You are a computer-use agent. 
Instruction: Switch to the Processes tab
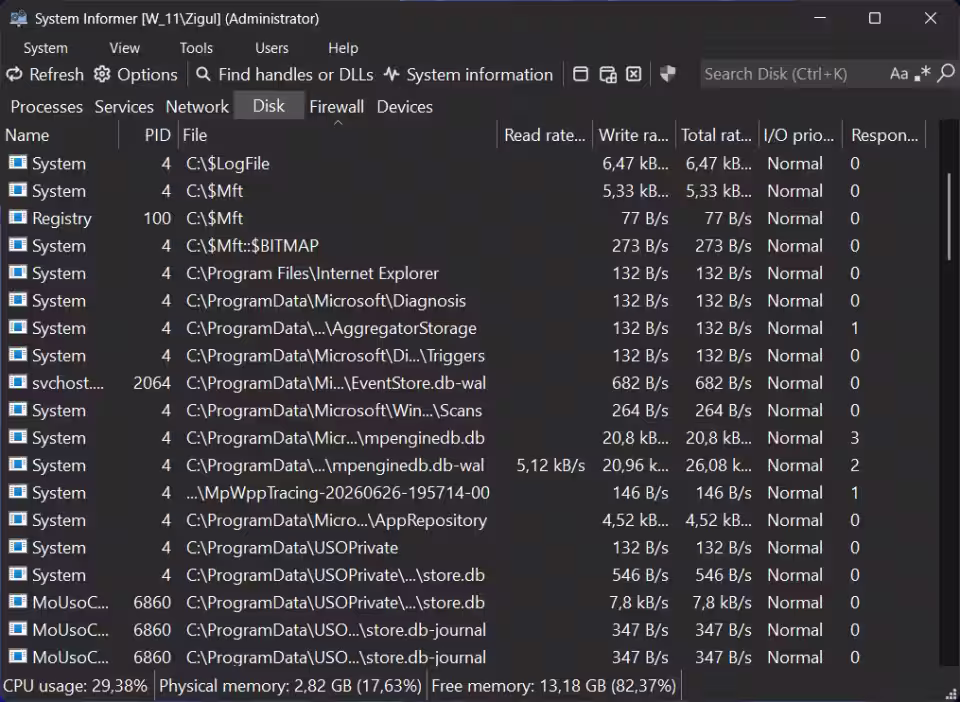pyautogui.click(x=47, y=106)
